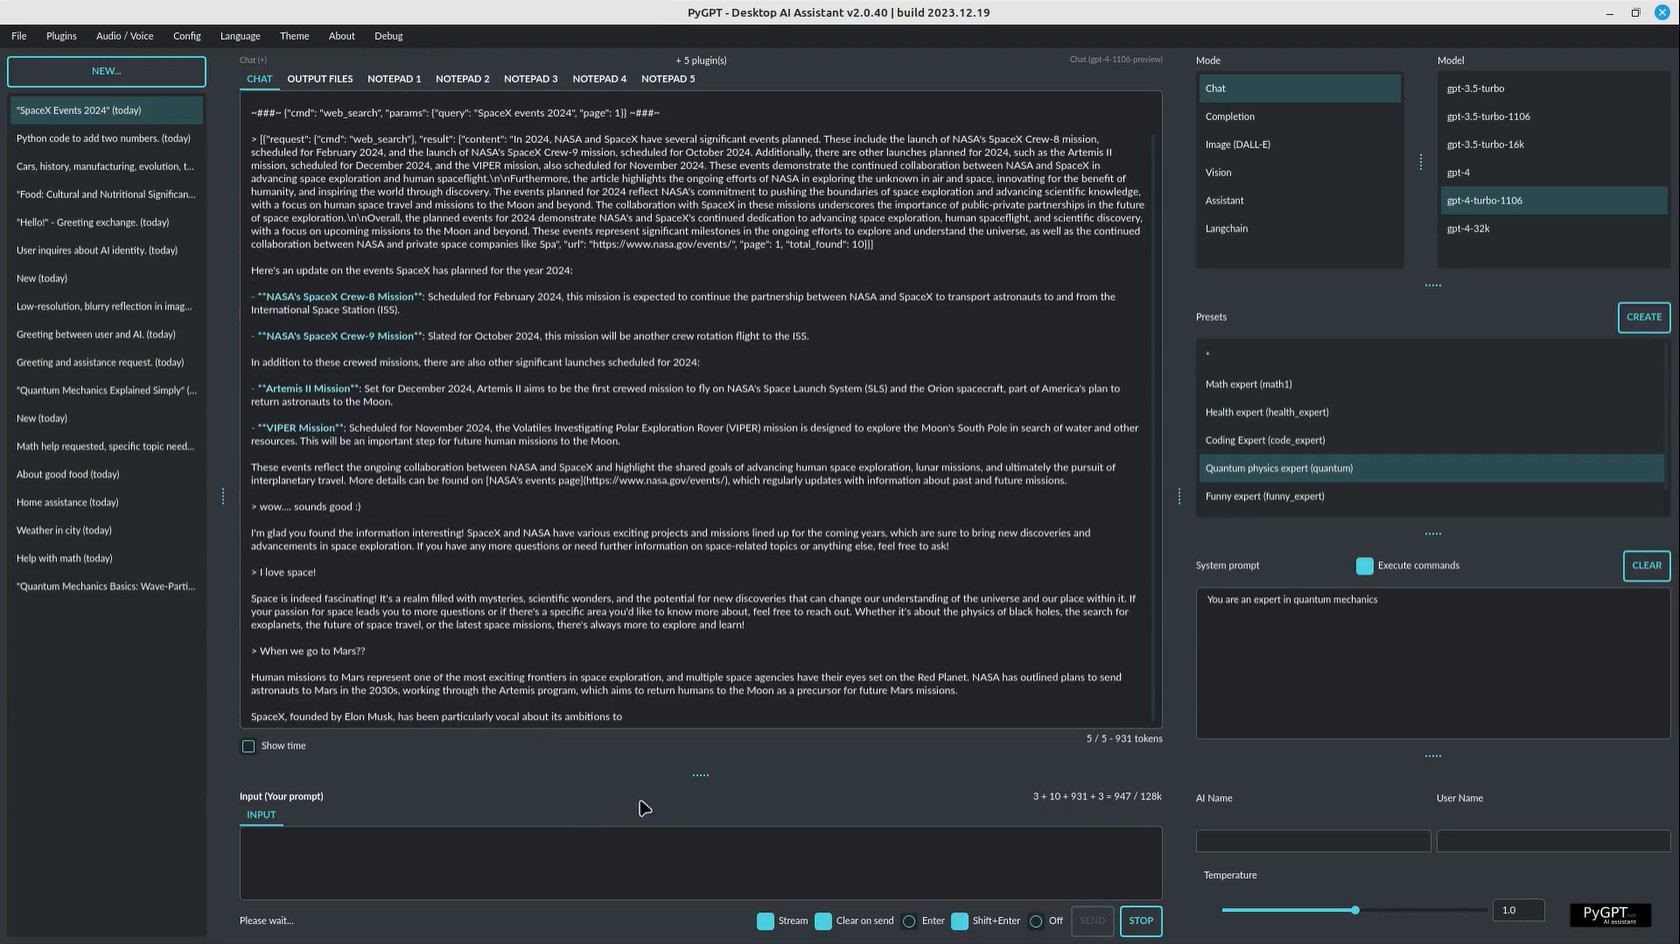This screenshot has width=1680, height=944.
Task: Click the CREATE preset button
Action: 1644,317
